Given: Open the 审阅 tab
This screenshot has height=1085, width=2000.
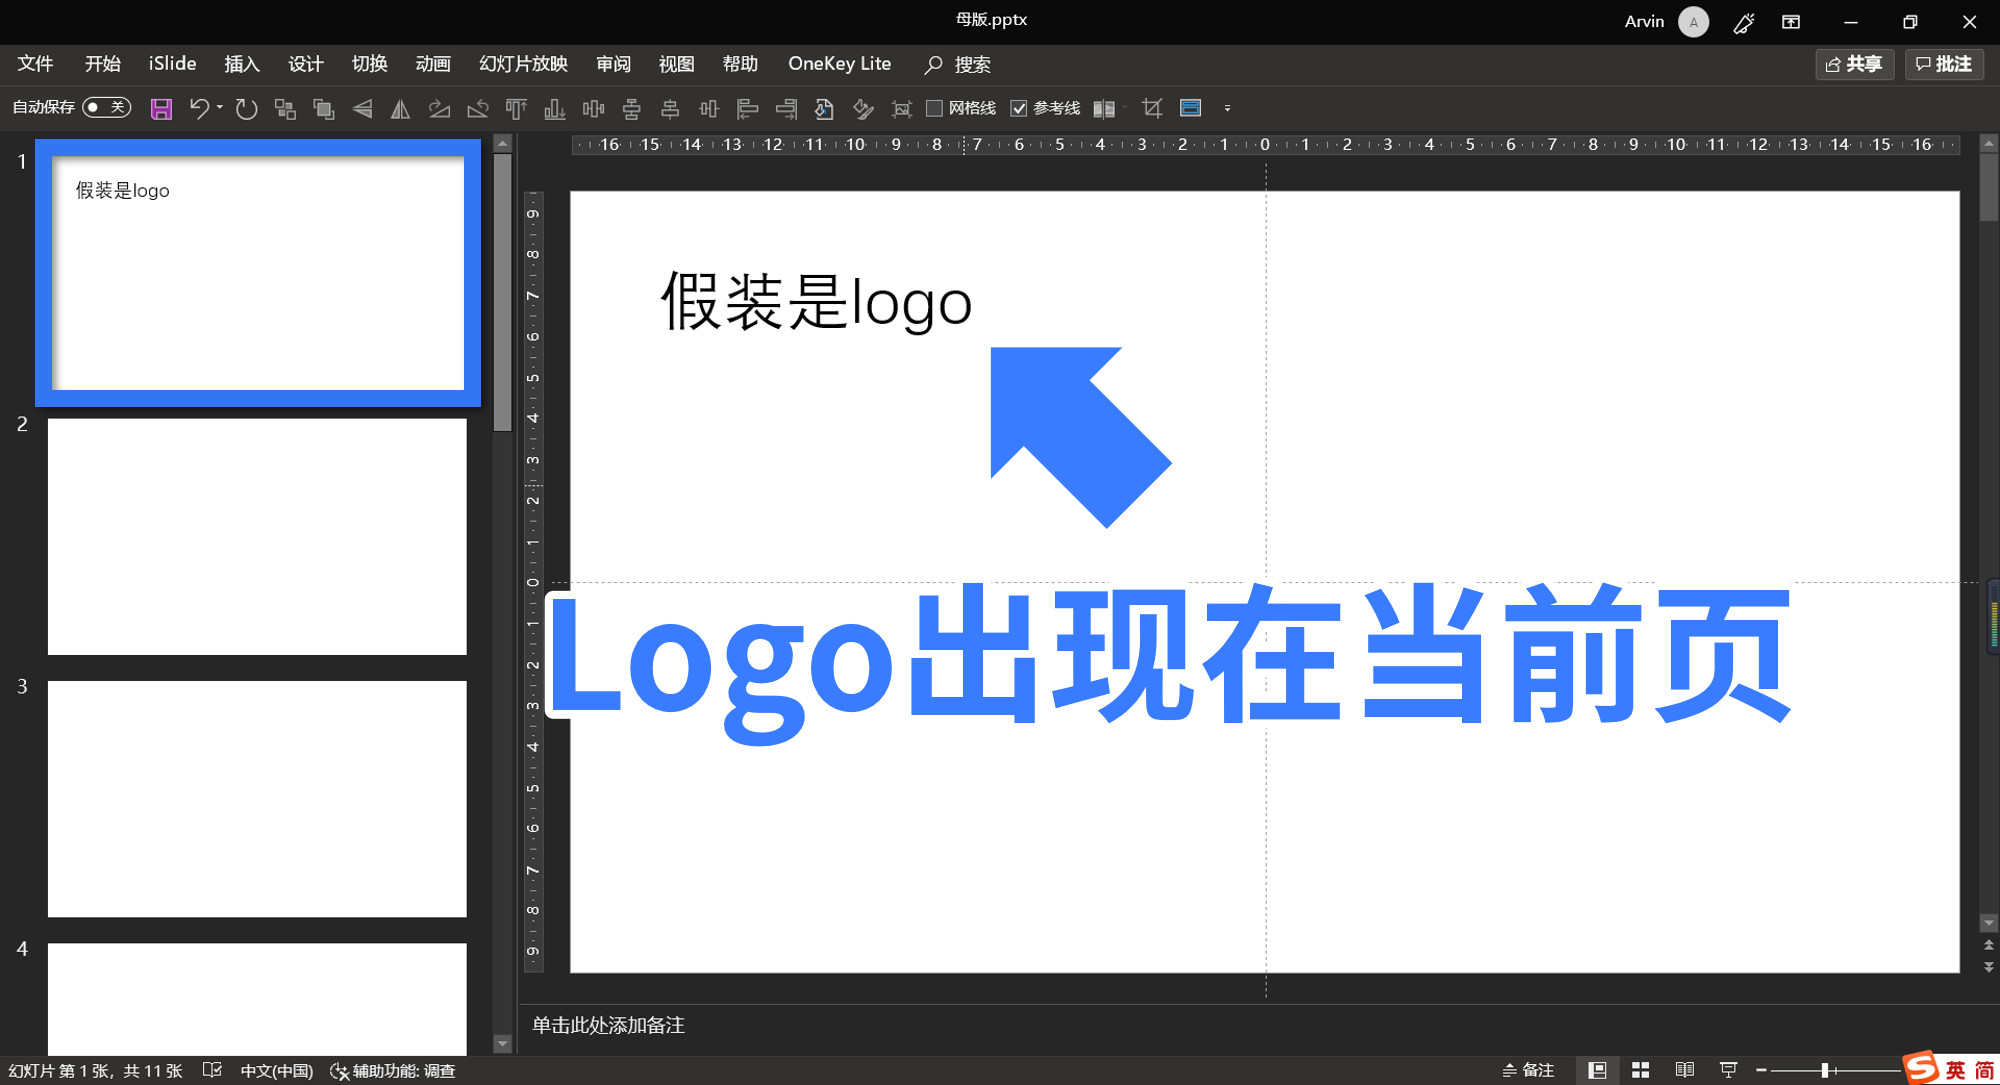Looking at the screenshot, I should pyautogui.click(x=613, y=64).
